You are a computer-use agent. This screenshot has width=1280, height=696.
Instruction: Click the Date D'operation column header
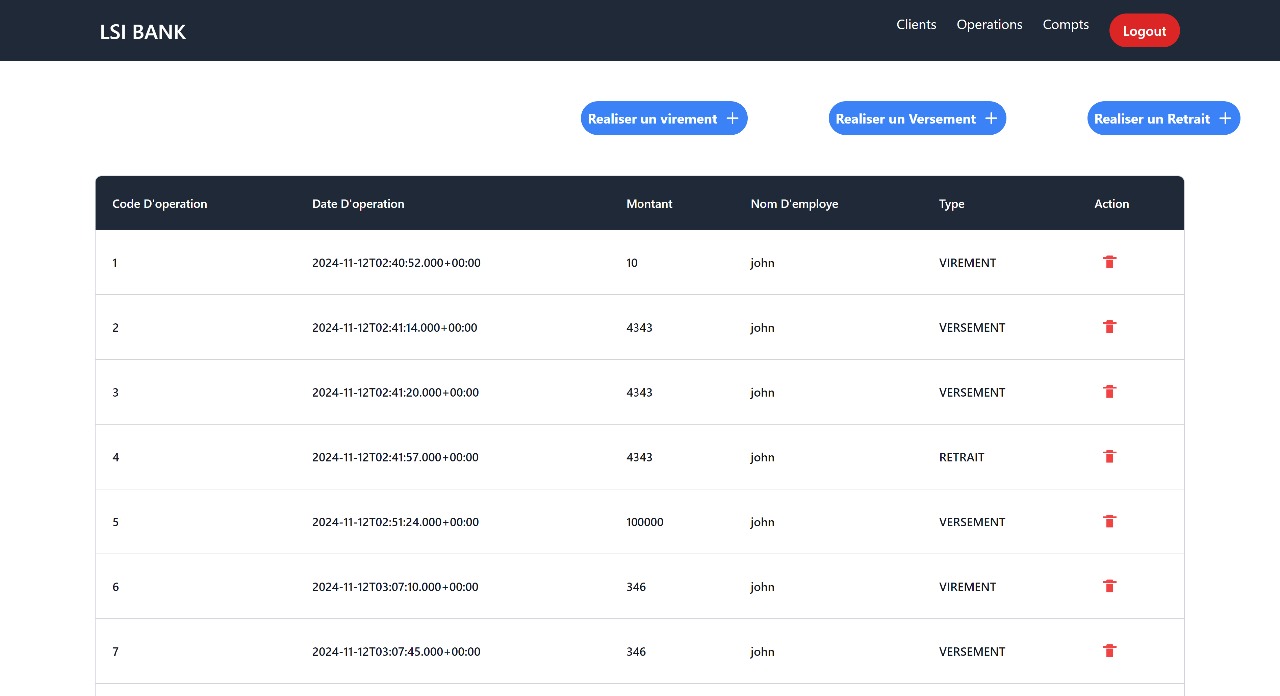point(358,204)
